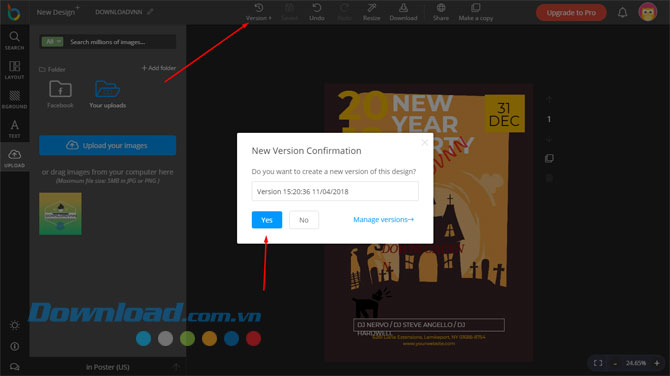Click the Search millions of images field

click(x=122, y=41)
